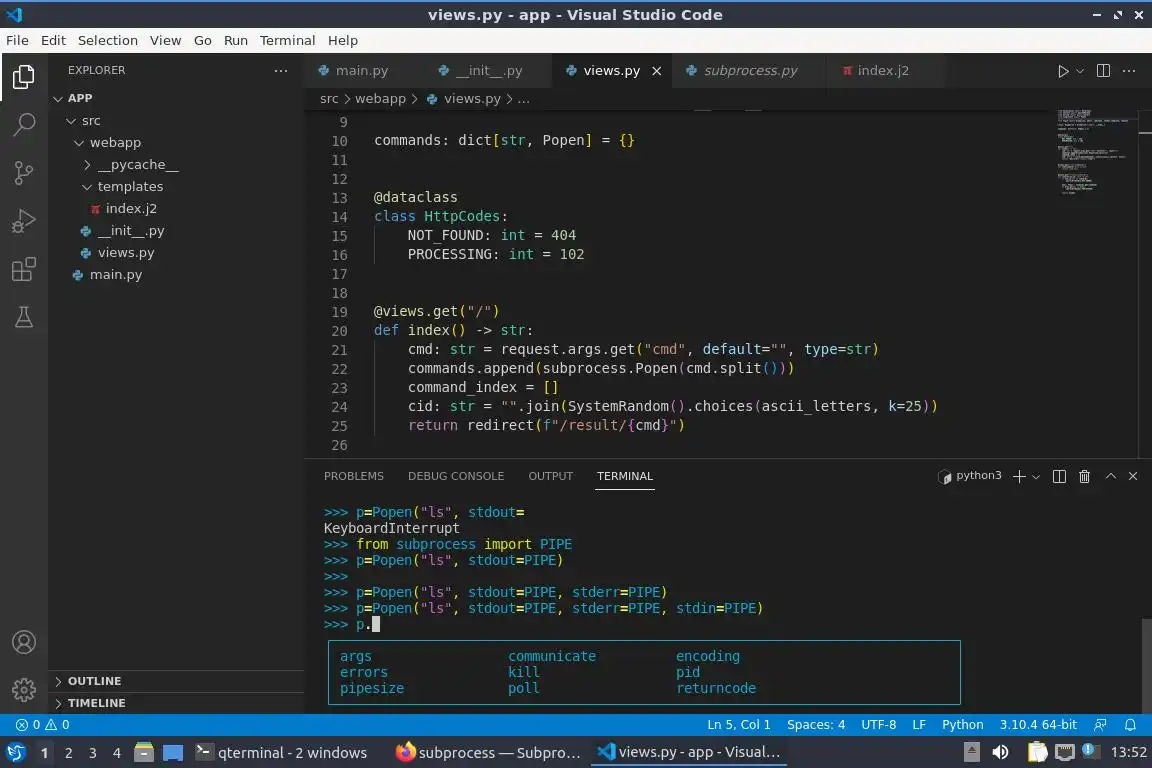Screen dimensions: 1152x768
Task: Open the Search view in activity bar
Action: 24,124
